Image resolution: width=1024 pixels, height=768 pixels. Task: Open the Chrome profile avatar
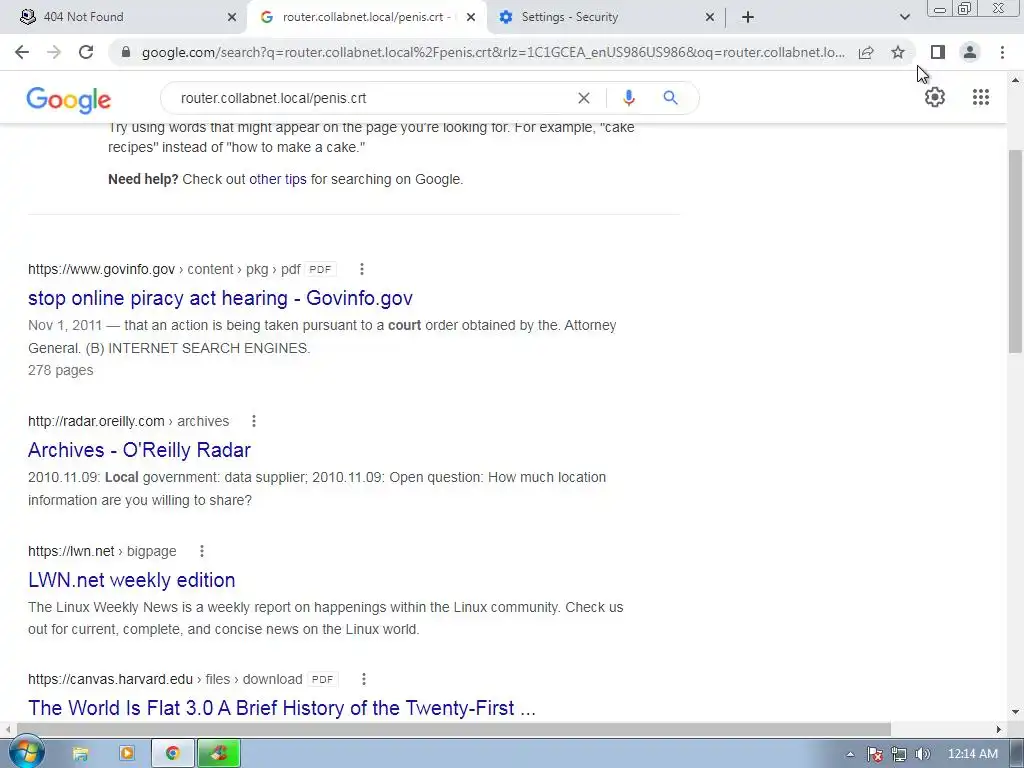pos(970,52)
